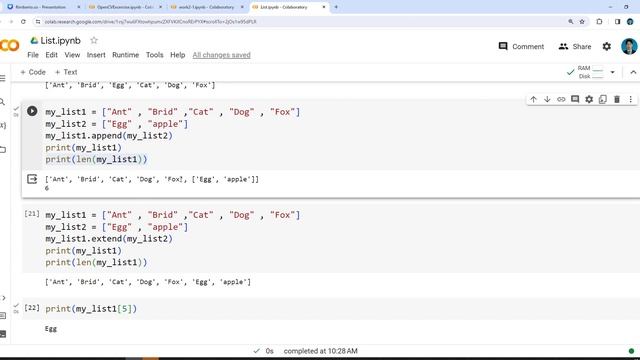
Task: Click the List.ipynb notebook title
Action: coord(60,40)
